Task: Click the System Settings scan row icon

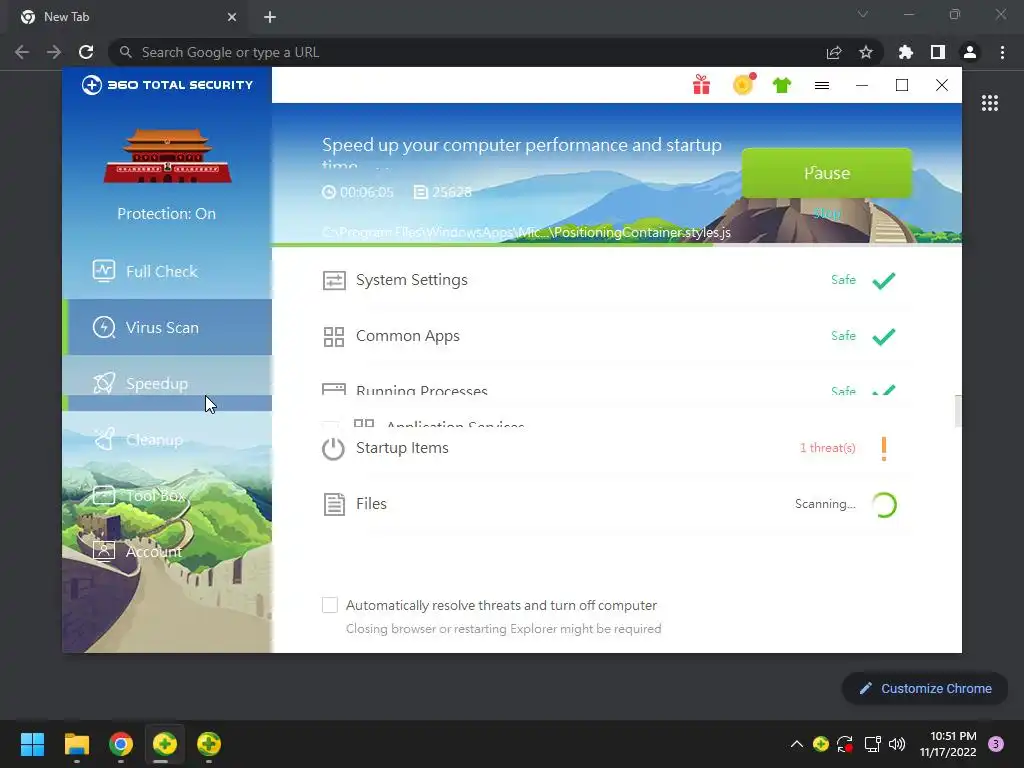Action: click(x=334, y=280)
